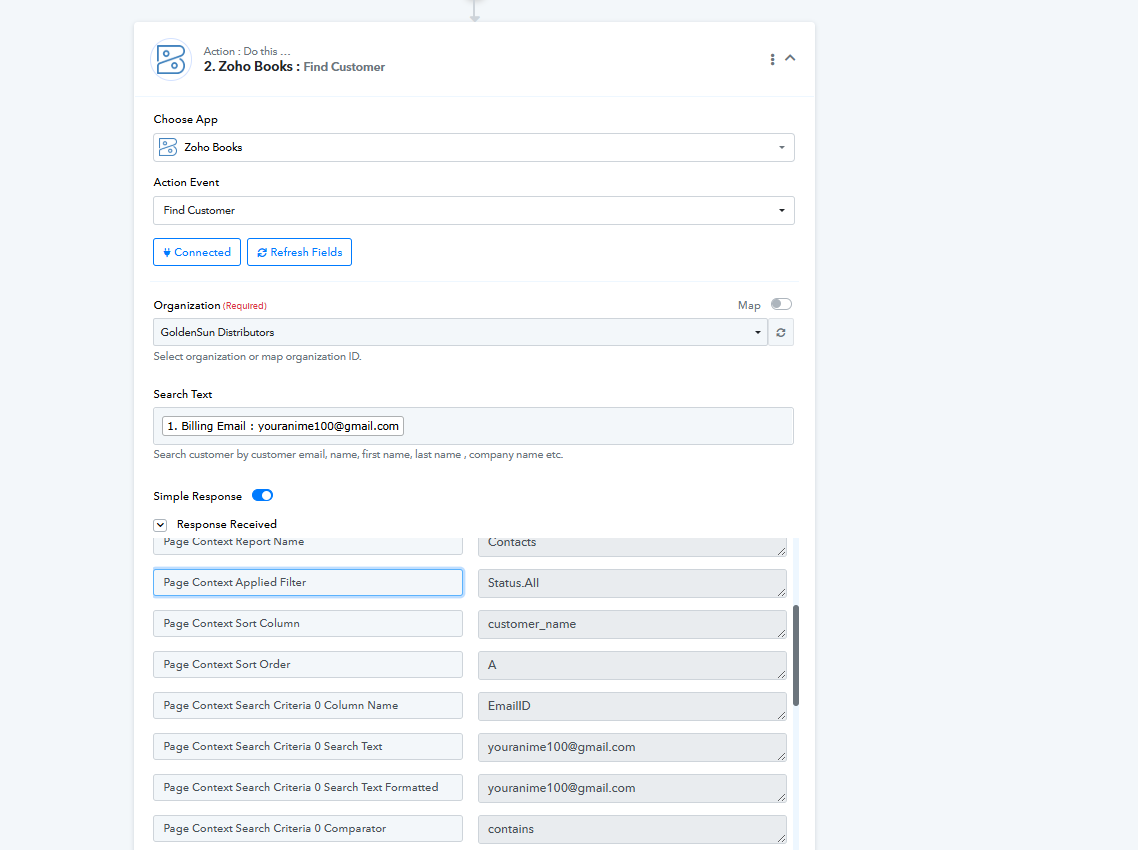Viewport: 1138px width, 850px height.
Task: Collapse the Response Received section
Action: [160, 524]
